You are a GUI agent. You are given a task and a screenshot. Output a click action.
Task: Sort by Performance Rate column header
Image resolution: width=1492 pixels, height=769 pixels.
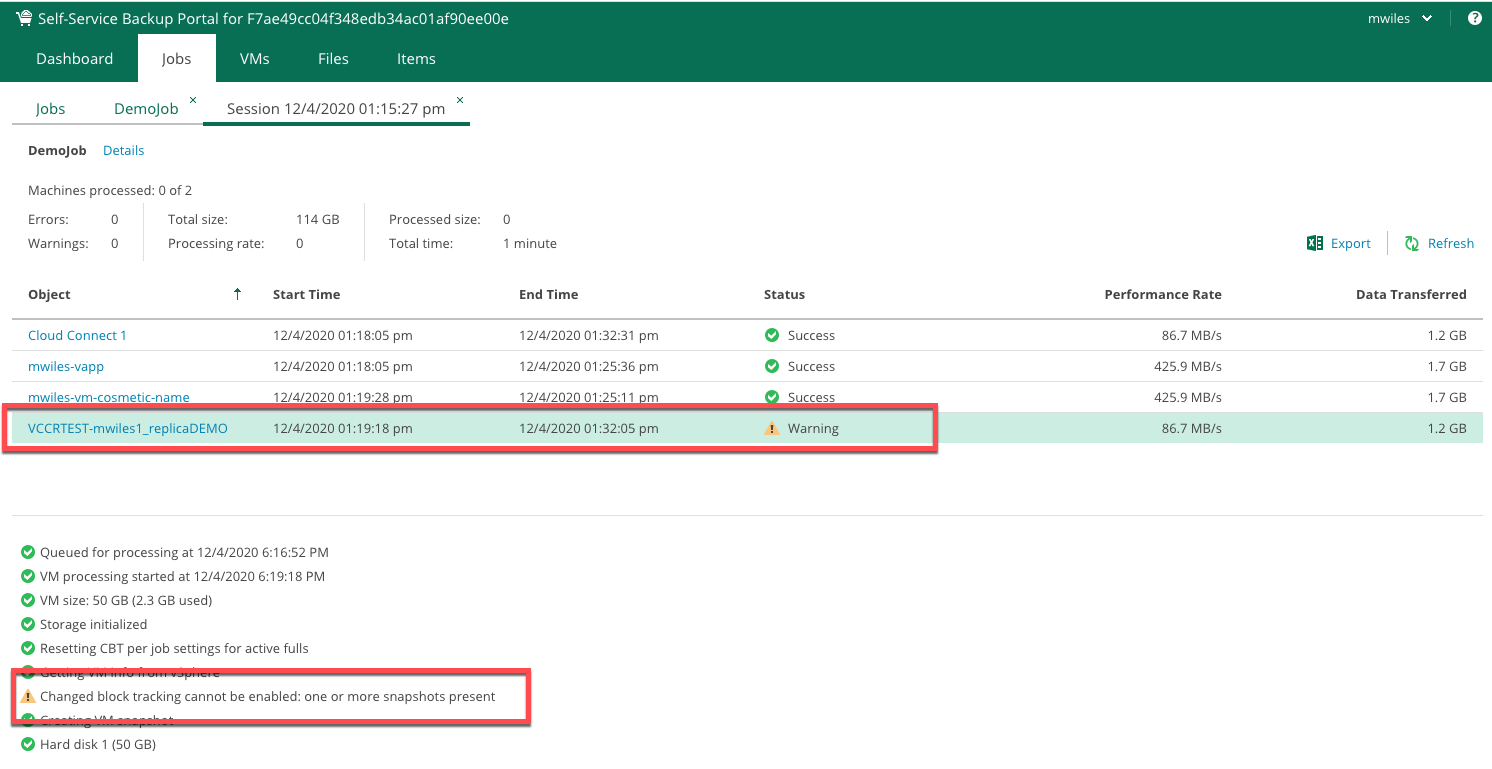(1162, 295)
